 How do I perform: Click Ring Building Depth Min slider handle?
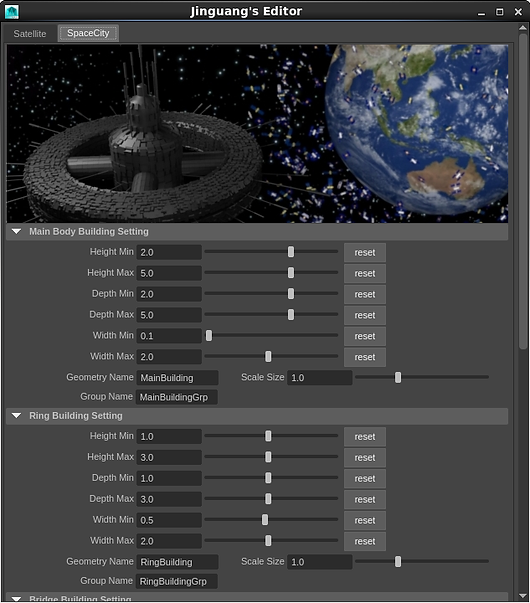coord(268,478)
